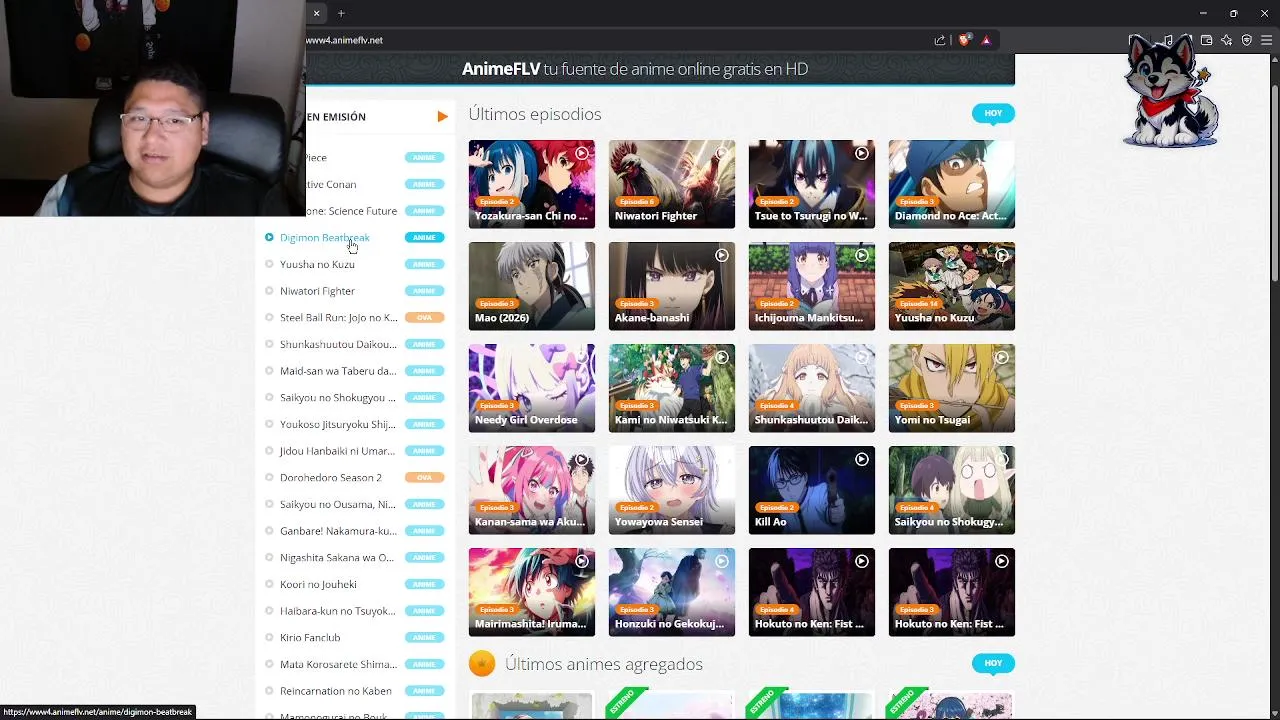The image size is (1280, 720).
Task: Click play icon on Mao (2026) thumbnail
Action: [581, 255]
